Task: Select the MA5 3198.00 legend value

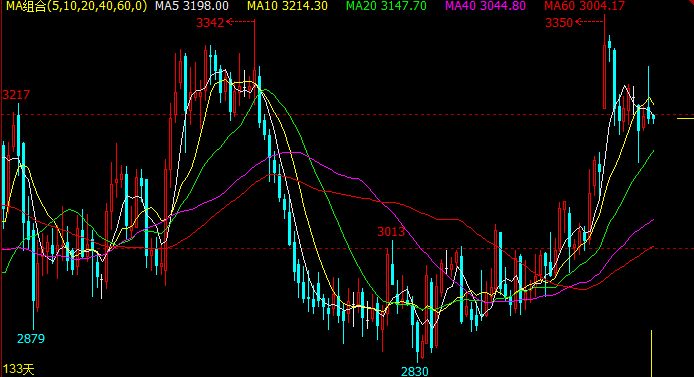Action: pos(192,6)
